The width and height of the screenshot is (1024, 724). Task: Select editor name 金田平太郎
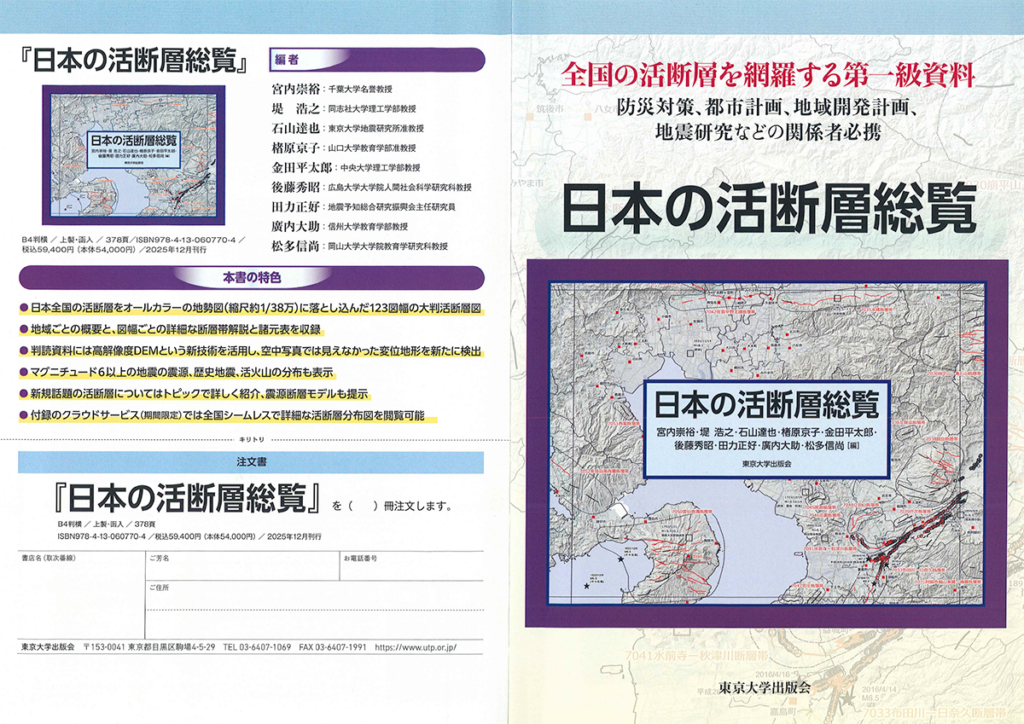(x=303, y=167)
